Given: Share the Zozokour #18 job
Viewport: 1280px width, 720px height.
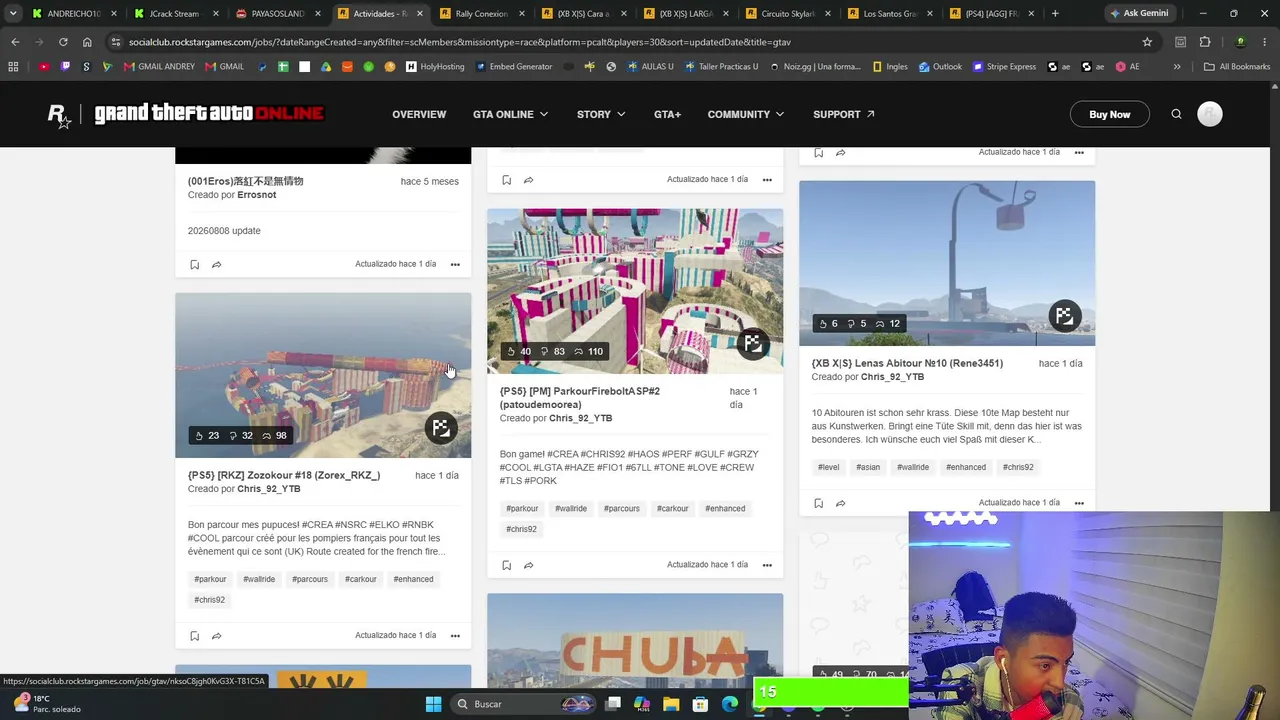Looking at the screenshot, I should pos(216,636).
